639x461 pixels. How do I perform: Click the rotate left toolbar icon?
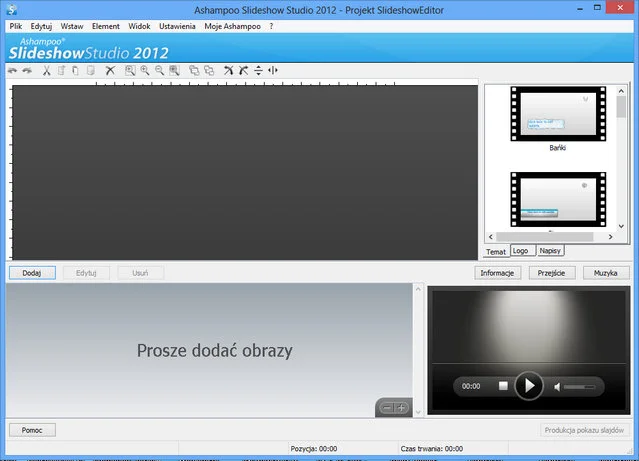coord(229,71)
